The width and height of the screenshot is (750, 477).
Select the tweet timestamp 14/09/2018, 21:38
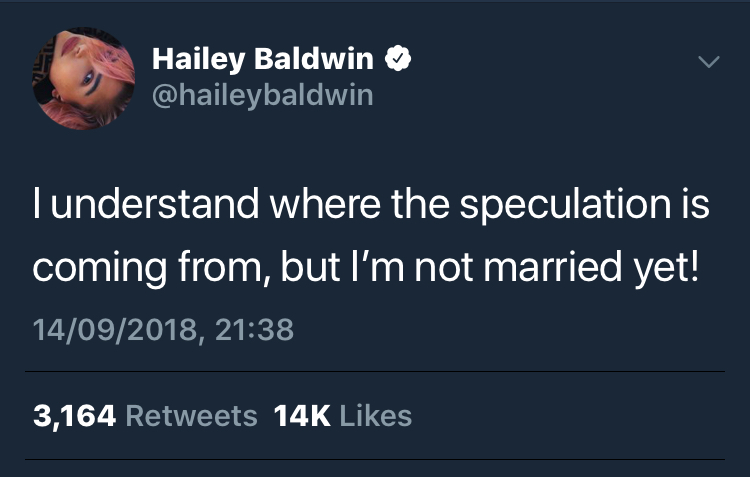pyautogui.click(x=163, y=330)
